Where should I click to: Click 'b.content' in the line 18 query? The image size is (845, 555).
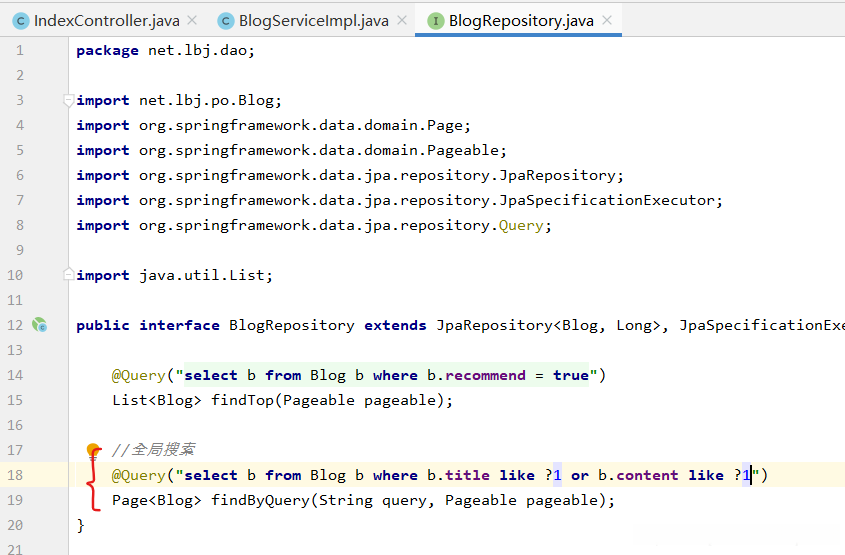click(x=638, y=475)
